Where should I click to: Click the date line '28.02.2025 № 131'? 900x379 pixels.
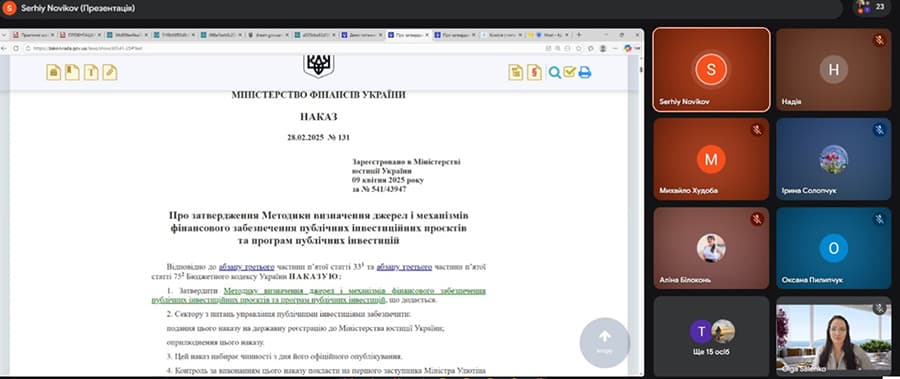[x=319, y=138]
